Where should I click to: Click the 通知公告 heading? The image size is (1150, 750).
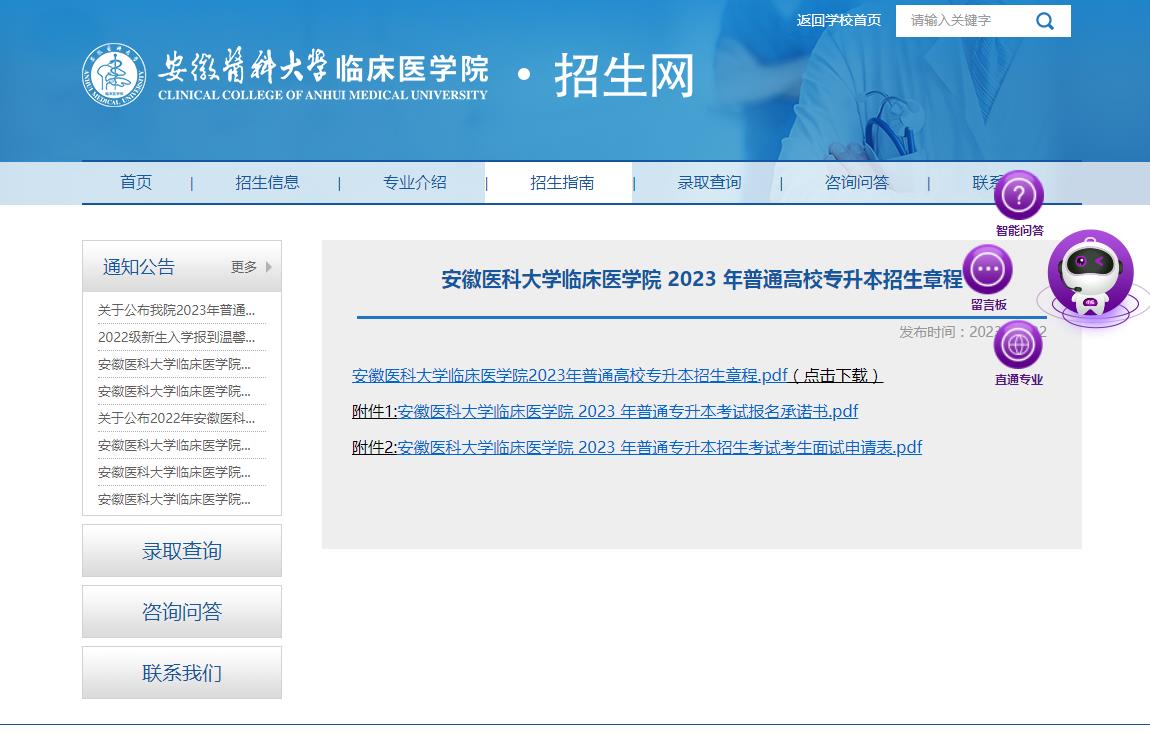coord(139,267)
